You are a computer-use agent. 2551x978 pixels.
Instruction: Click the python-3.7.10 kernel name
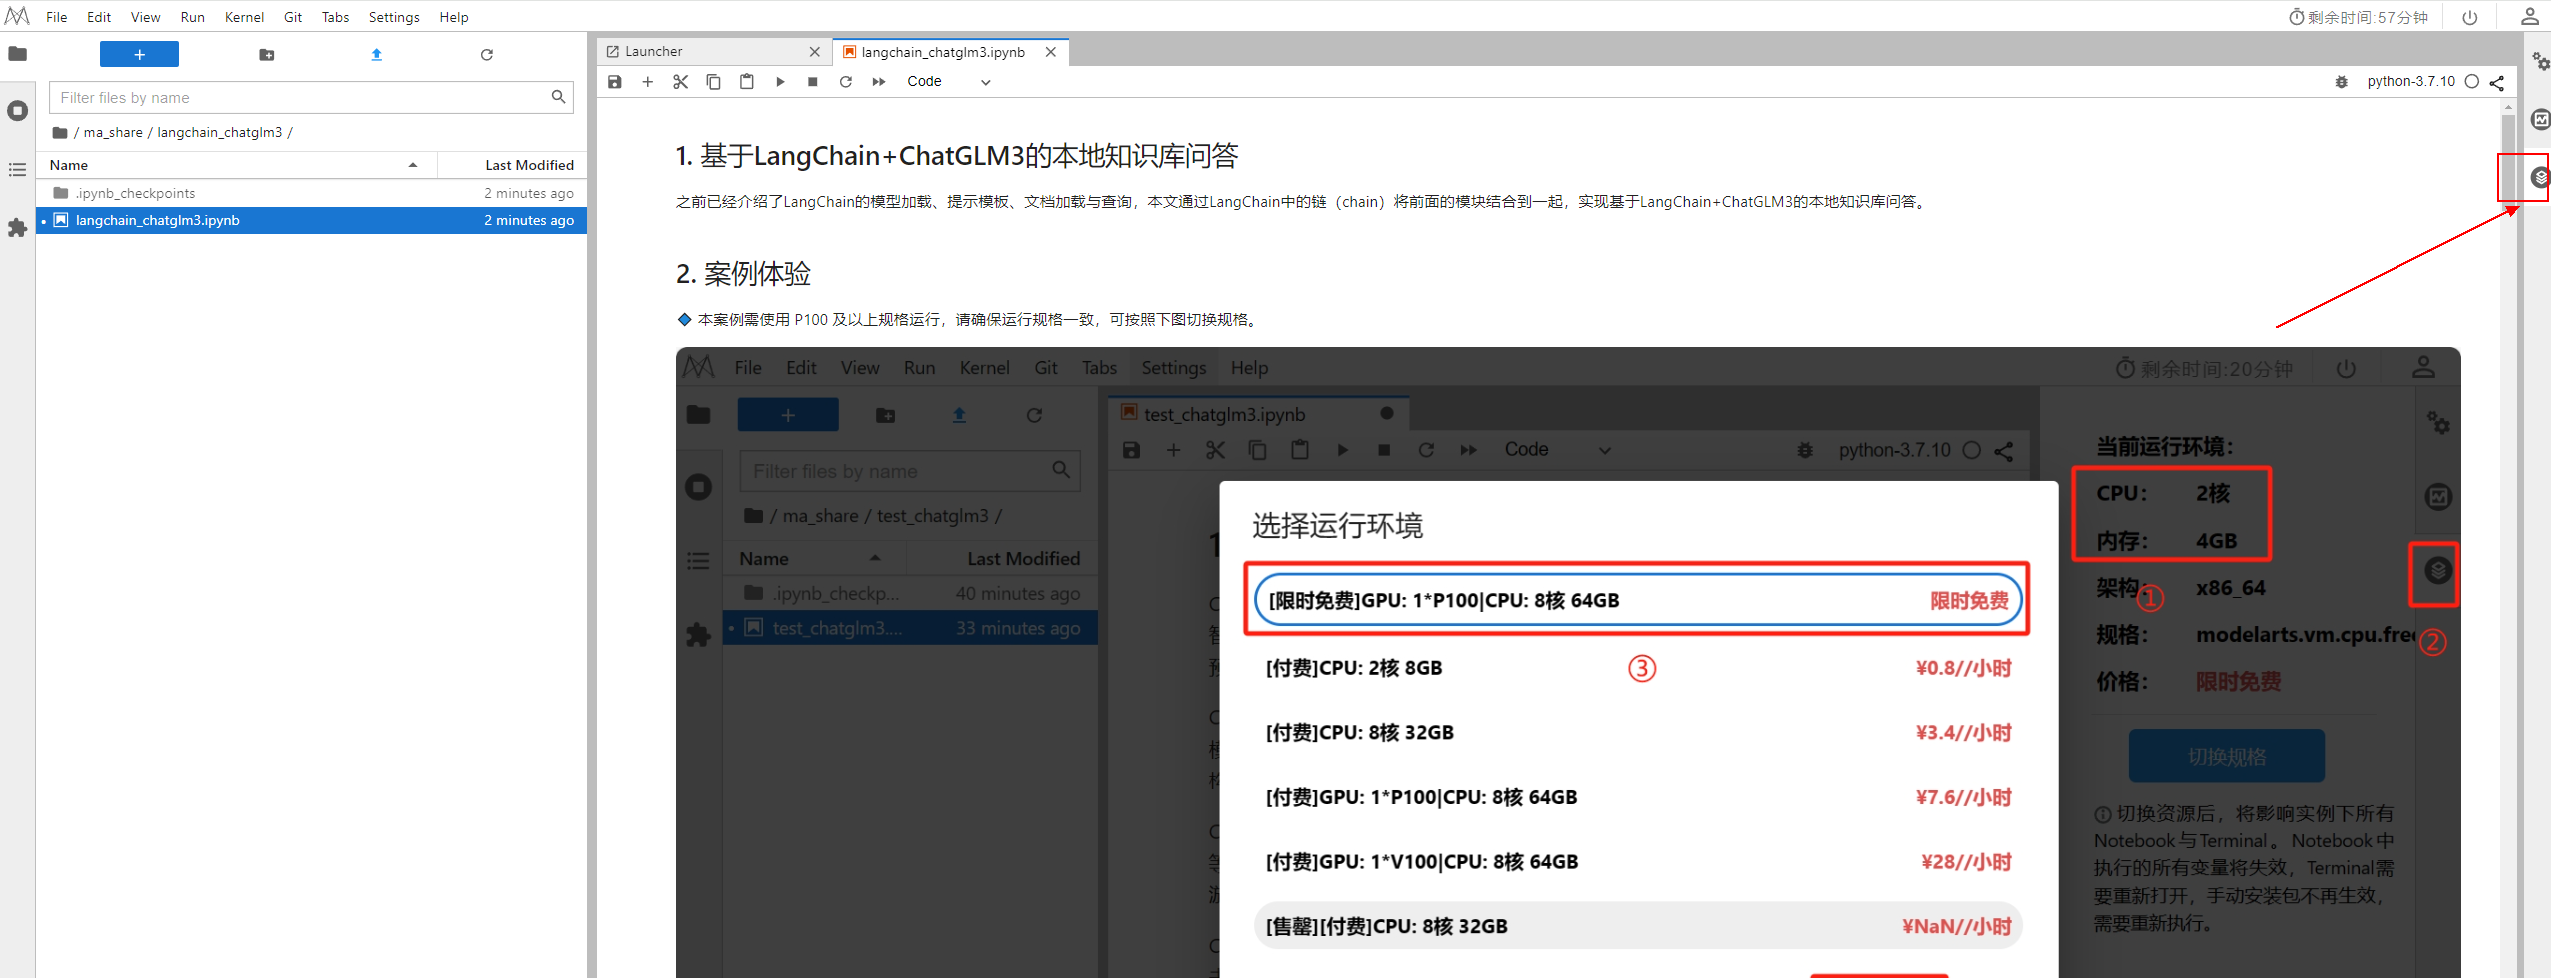pyautogui.click(x=2411, y=82)
